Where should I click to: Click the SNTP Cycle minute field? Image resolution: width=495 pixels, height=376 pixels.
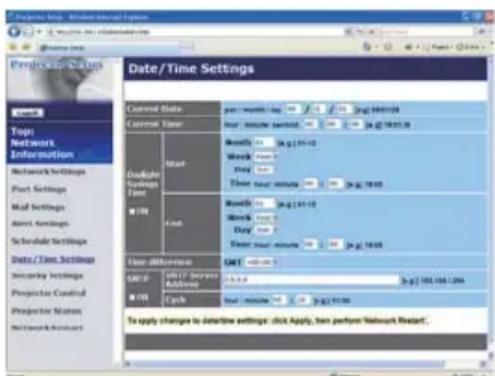tap(303, 300)
